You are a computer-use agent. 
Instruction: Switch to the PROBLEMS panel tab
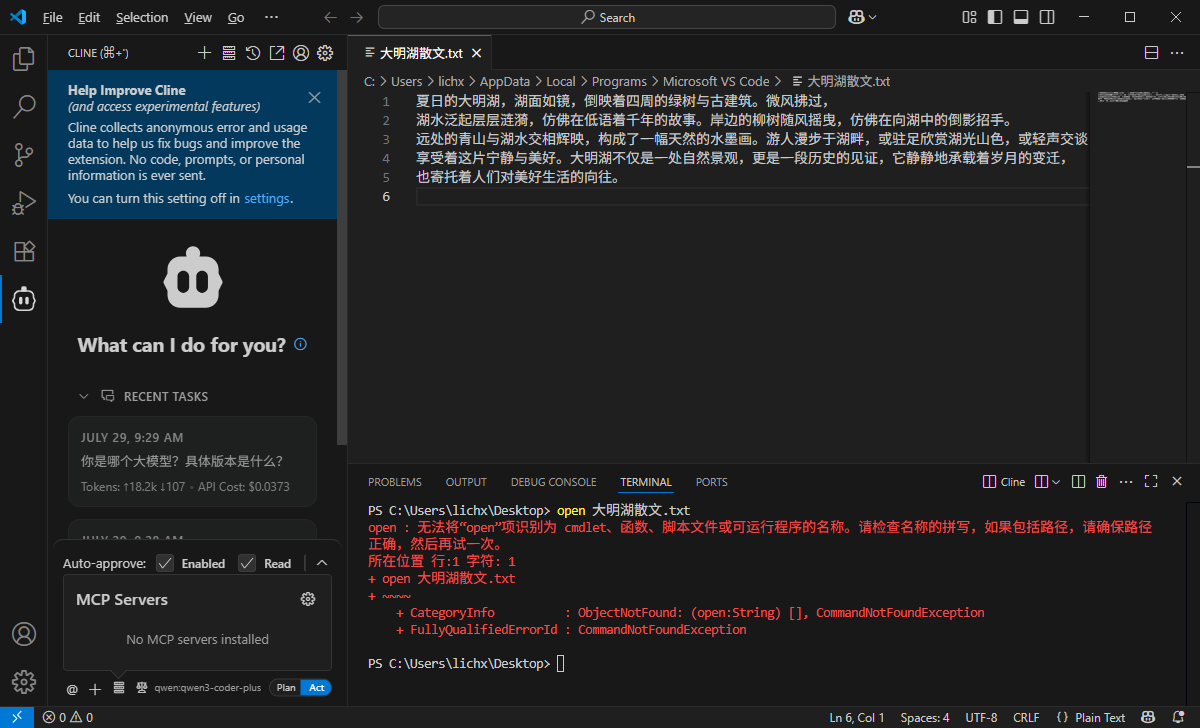(395, 482)
